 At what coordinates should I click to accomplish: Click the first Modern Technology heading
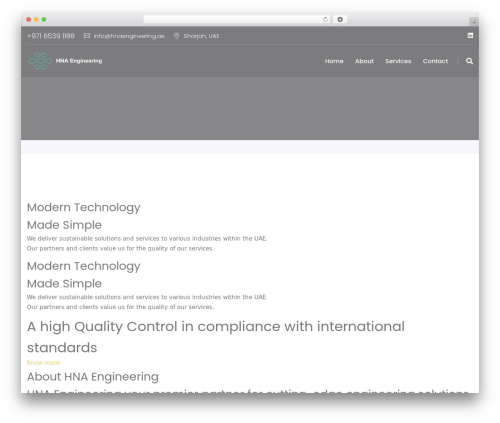(84, 207)
